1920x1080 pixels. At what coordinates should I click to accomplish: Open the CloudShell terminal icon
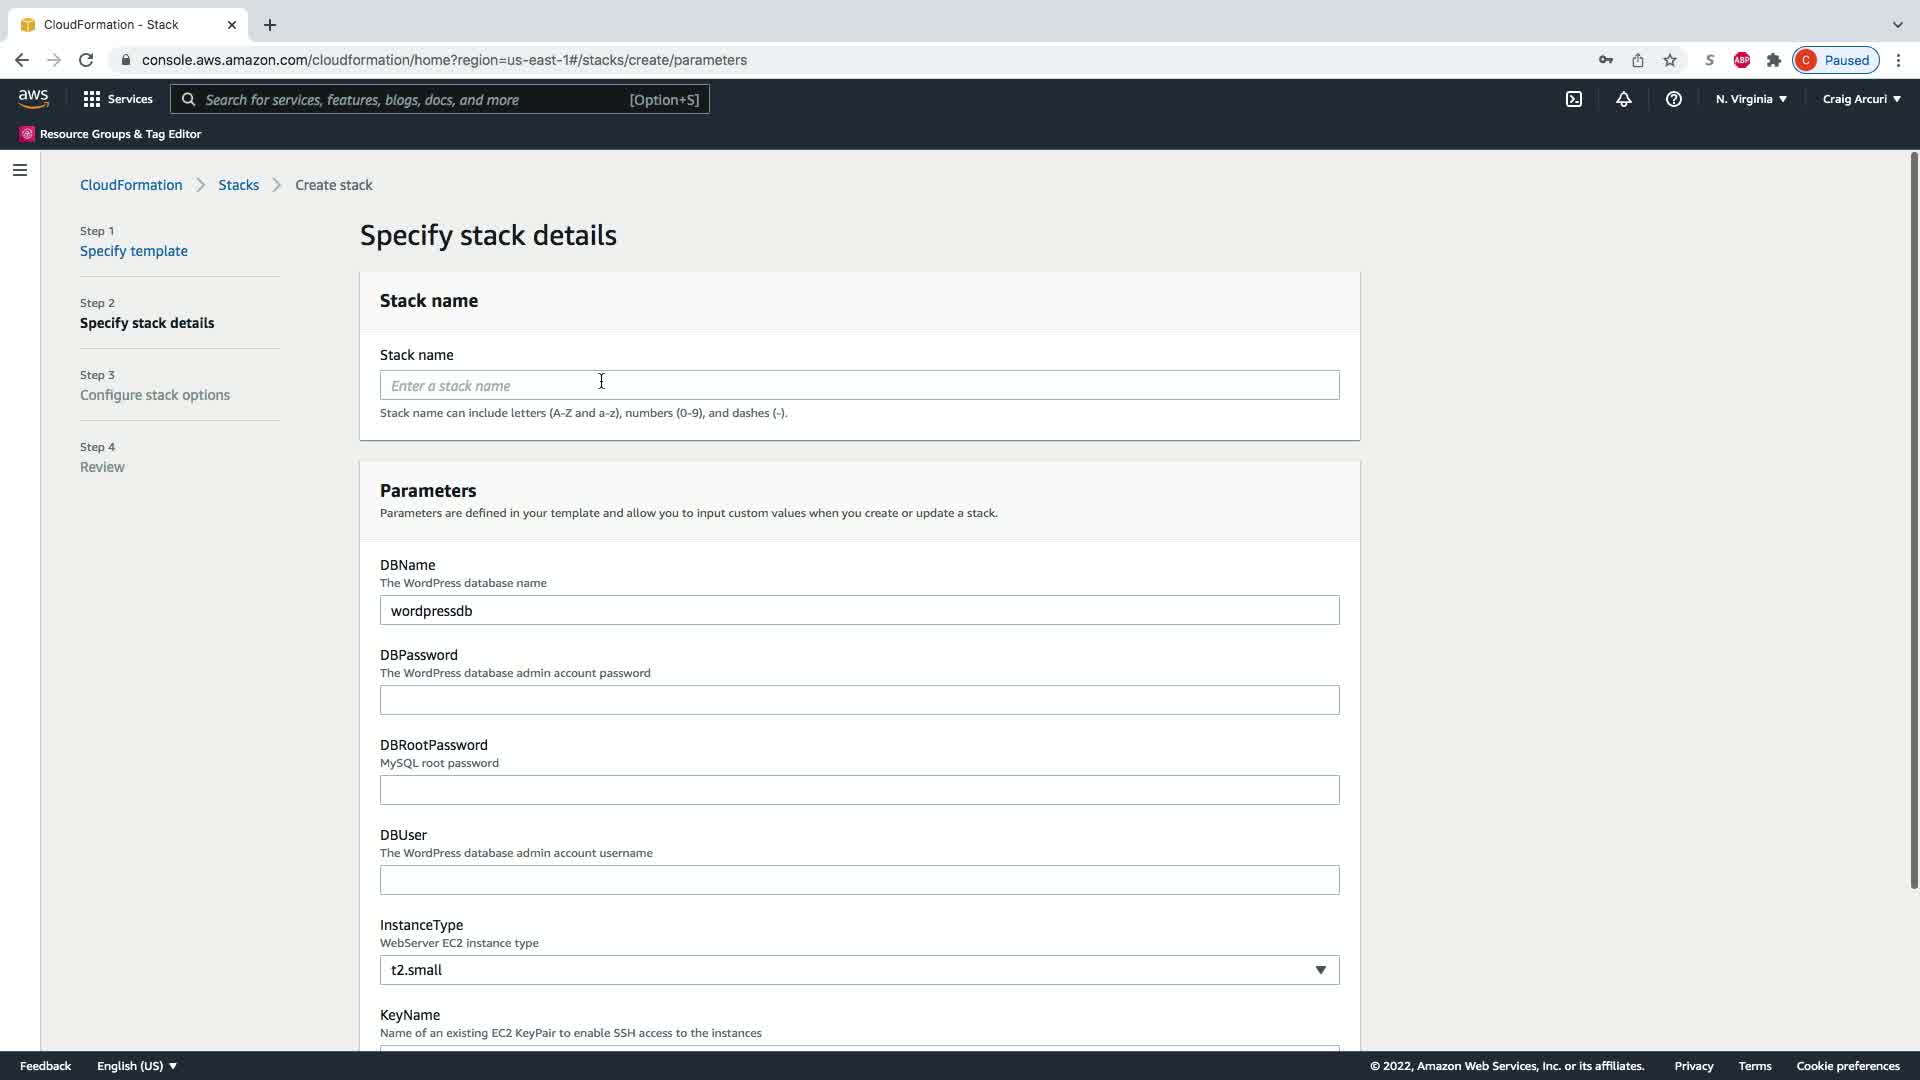click(1573, 99)
